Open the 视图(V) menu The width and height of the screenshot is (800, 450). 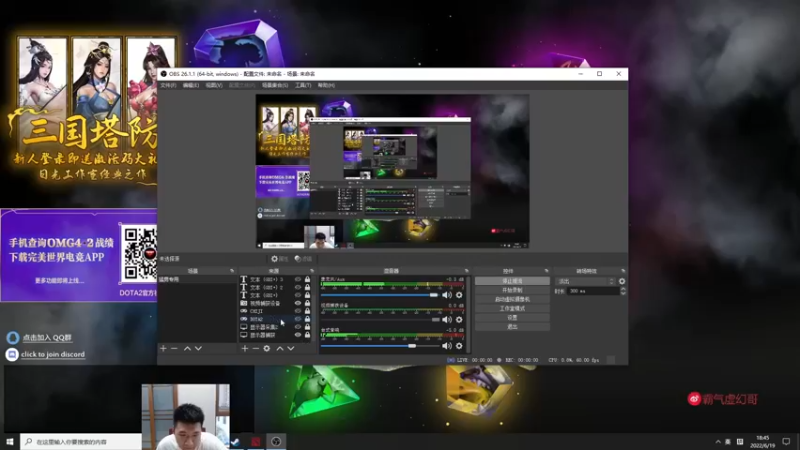pyautogui.click(x=214, y=85)
